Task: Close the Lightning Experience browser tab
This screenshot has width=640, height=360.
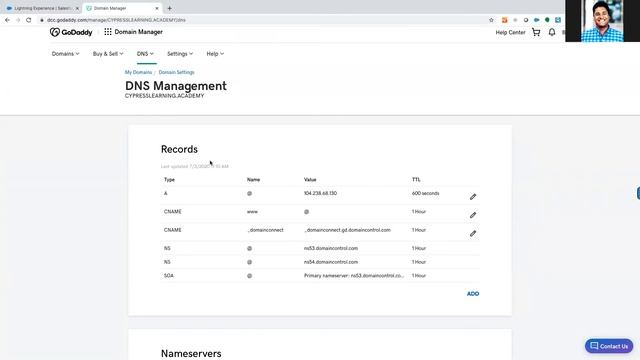Action: pos(77,8)
